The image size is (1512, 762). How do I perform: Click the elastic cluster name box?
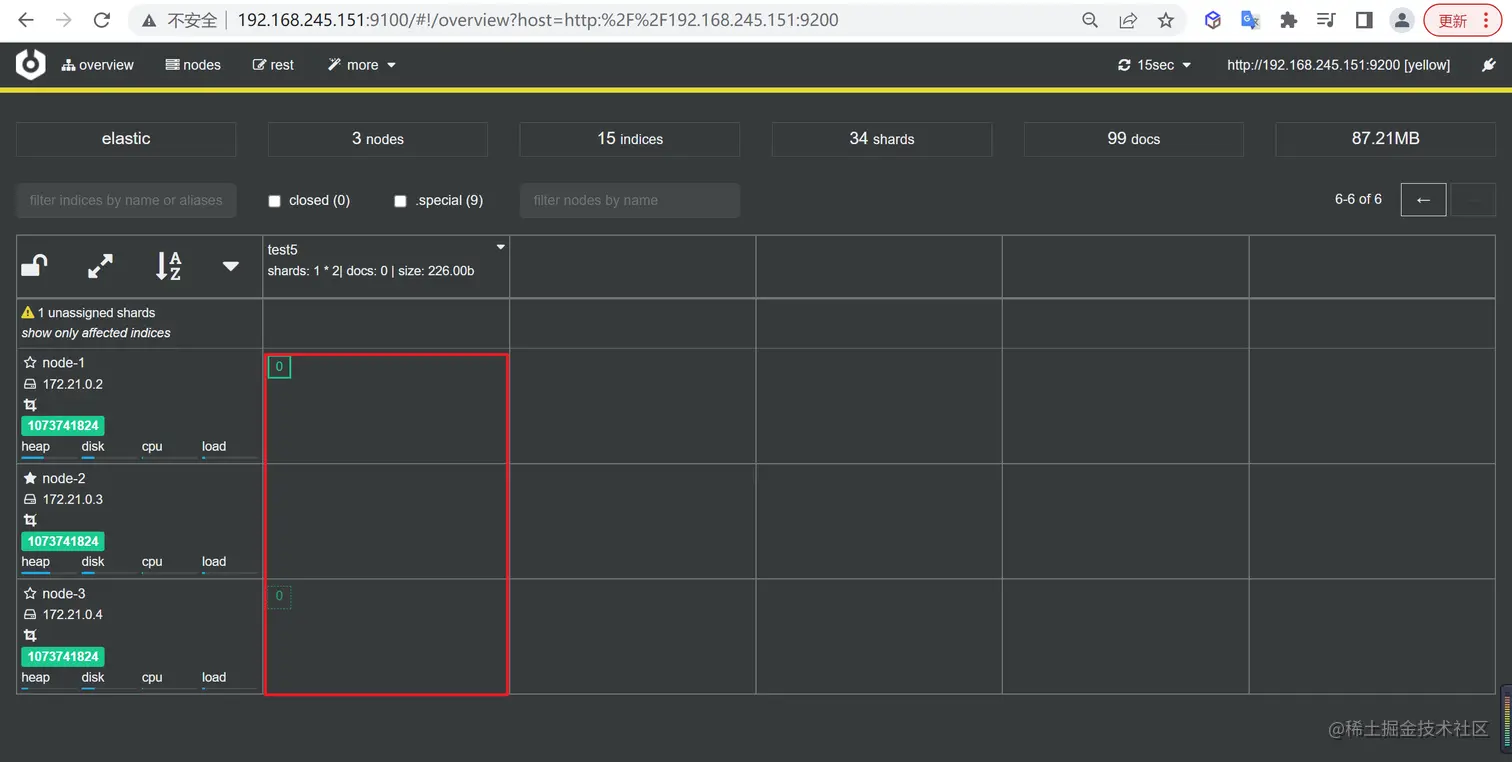(x=126, y=139)
